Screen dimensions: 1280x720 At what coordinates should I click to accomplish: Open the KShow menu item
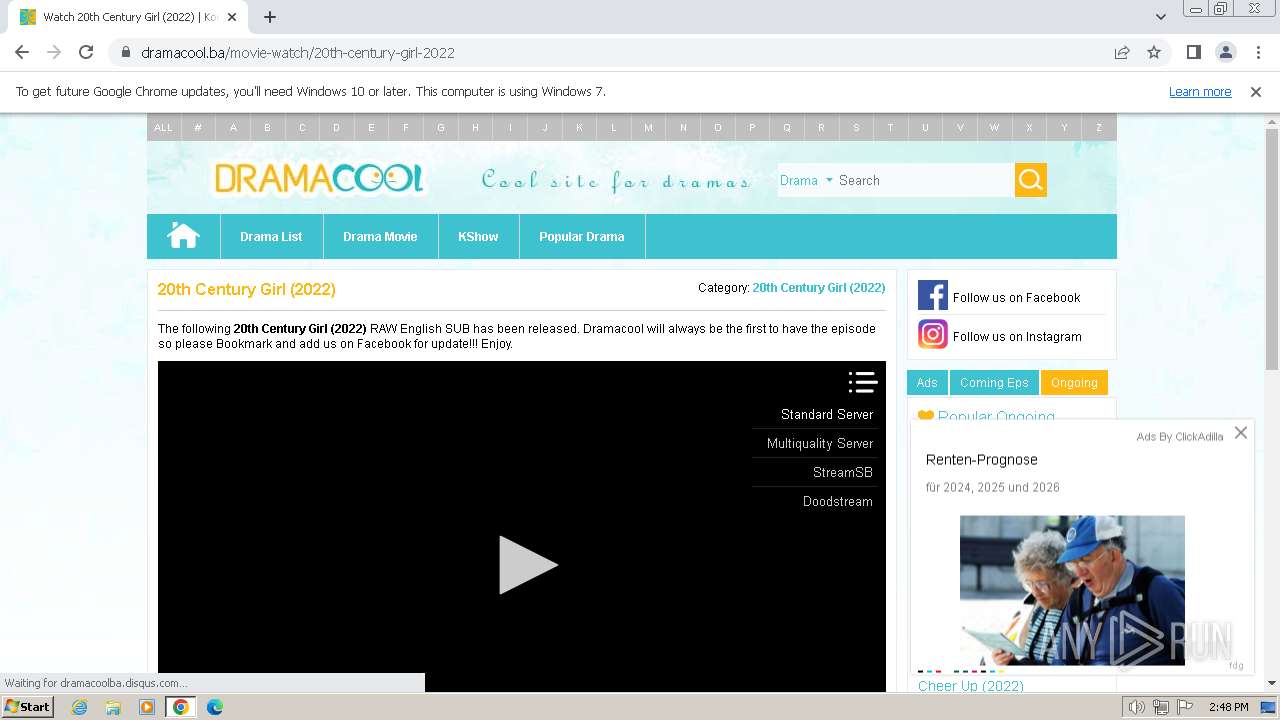click(478, 236)
